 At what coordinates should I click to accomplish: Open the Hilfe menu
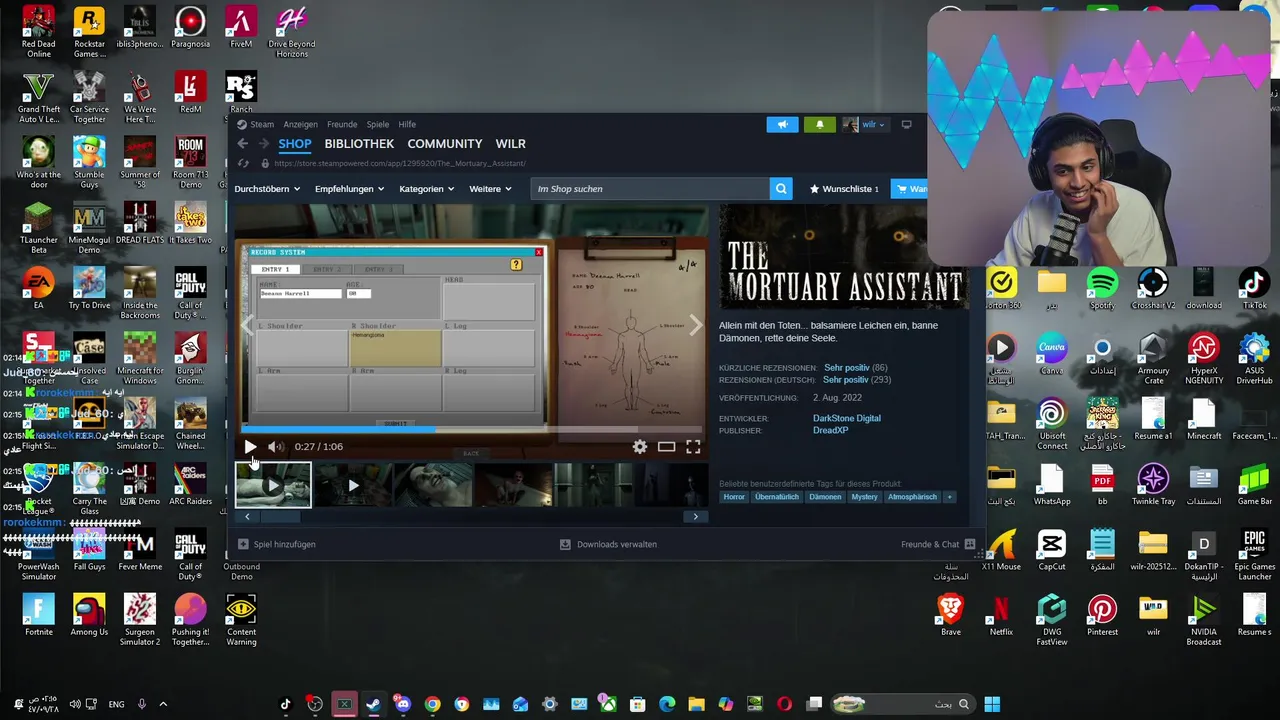(x=407, y=125)
